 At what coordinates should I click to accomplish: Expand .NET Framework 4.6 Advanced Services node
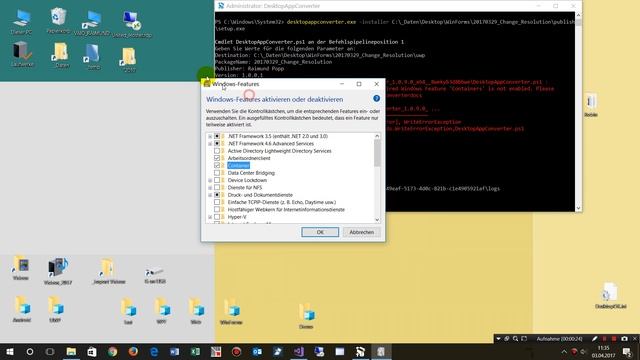pyautogui.click(x=210, y=144)
